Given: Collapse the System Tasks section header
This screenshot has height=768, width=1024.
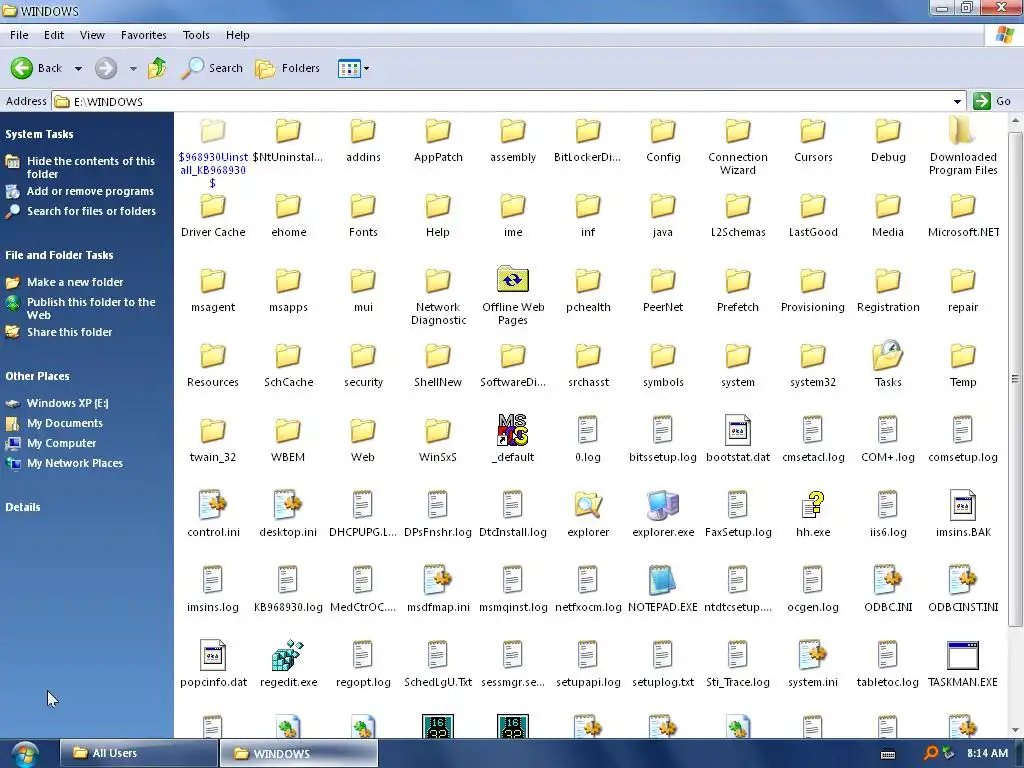Looking at the screenshot, I should coord(39,134).
